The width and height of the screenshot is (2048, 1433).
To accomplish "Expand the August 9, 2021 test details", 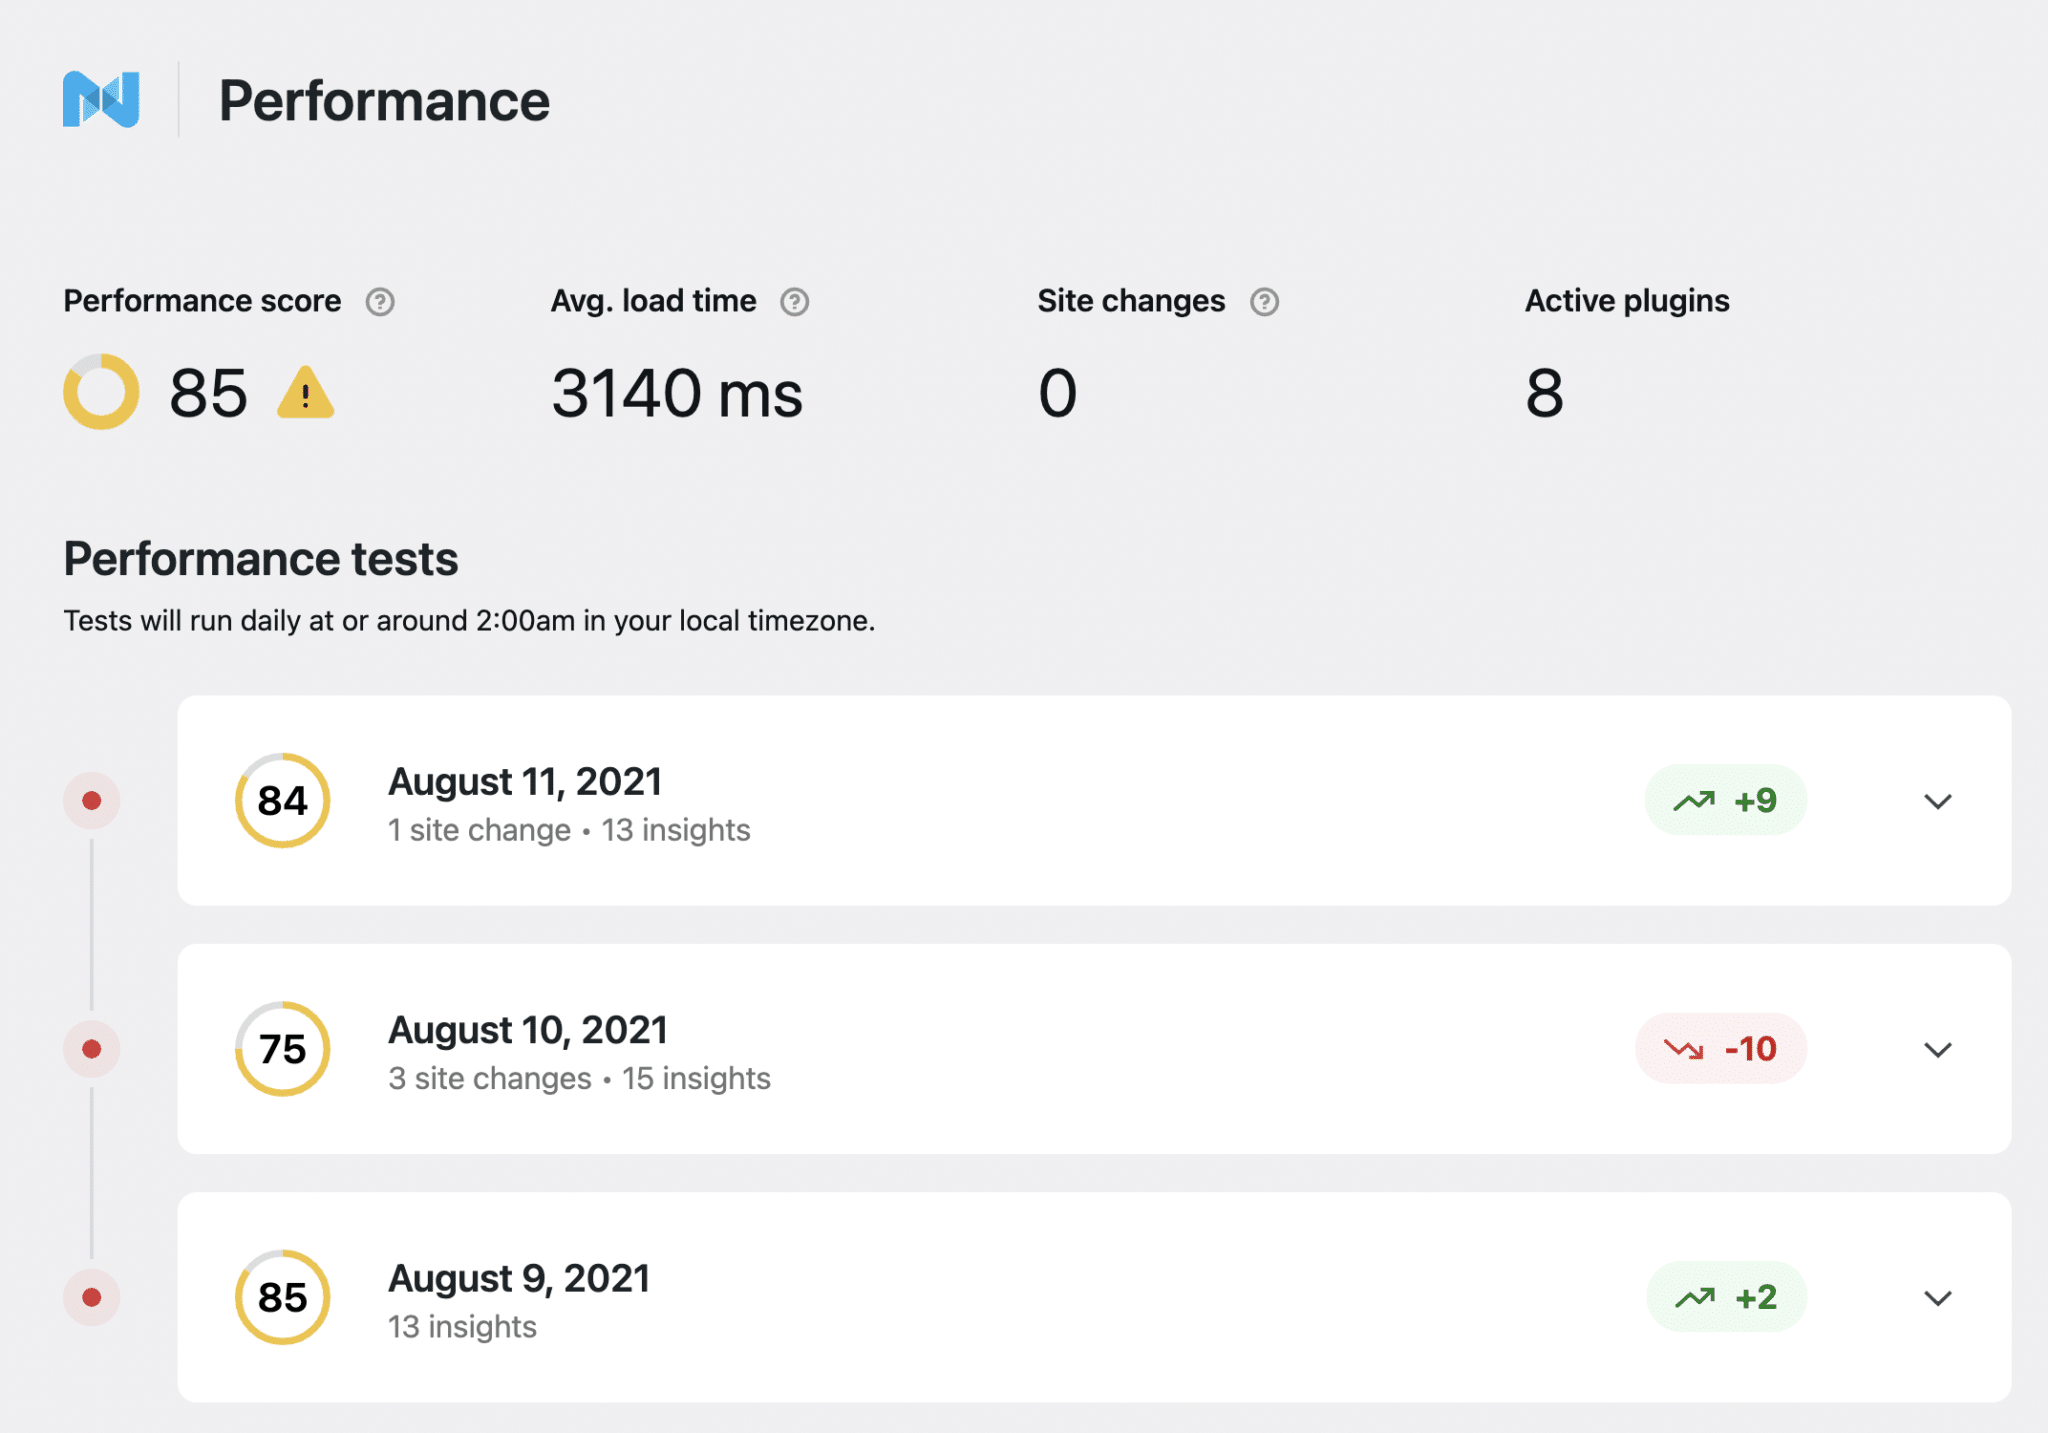I will click(1938, 1298).
